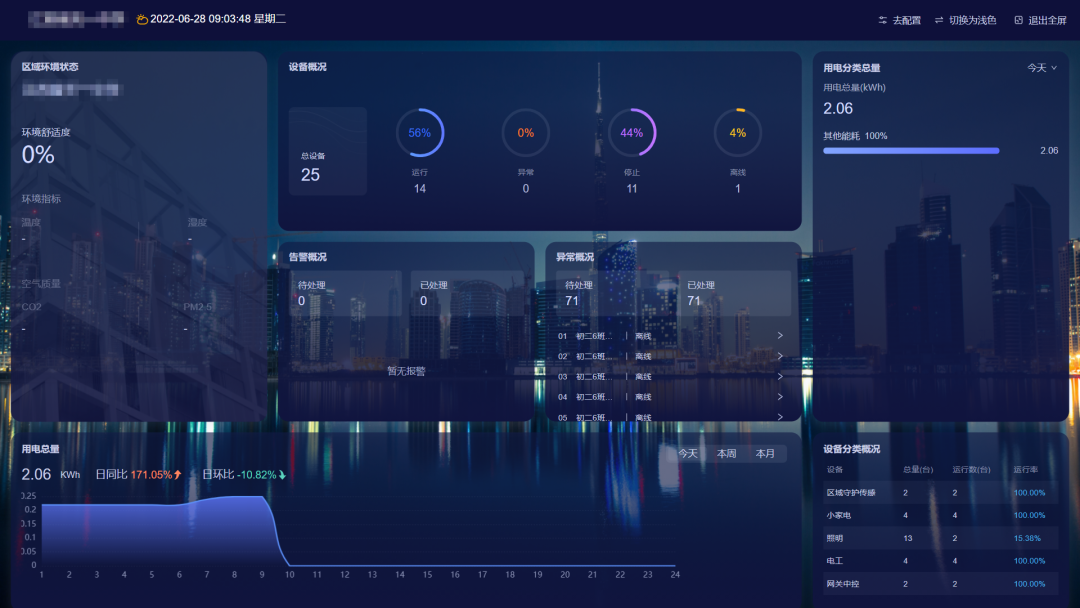Expand abnormal row 05 chevron
The width and height of the screenshot is (1080, 608).
click(x=780, y=417)
